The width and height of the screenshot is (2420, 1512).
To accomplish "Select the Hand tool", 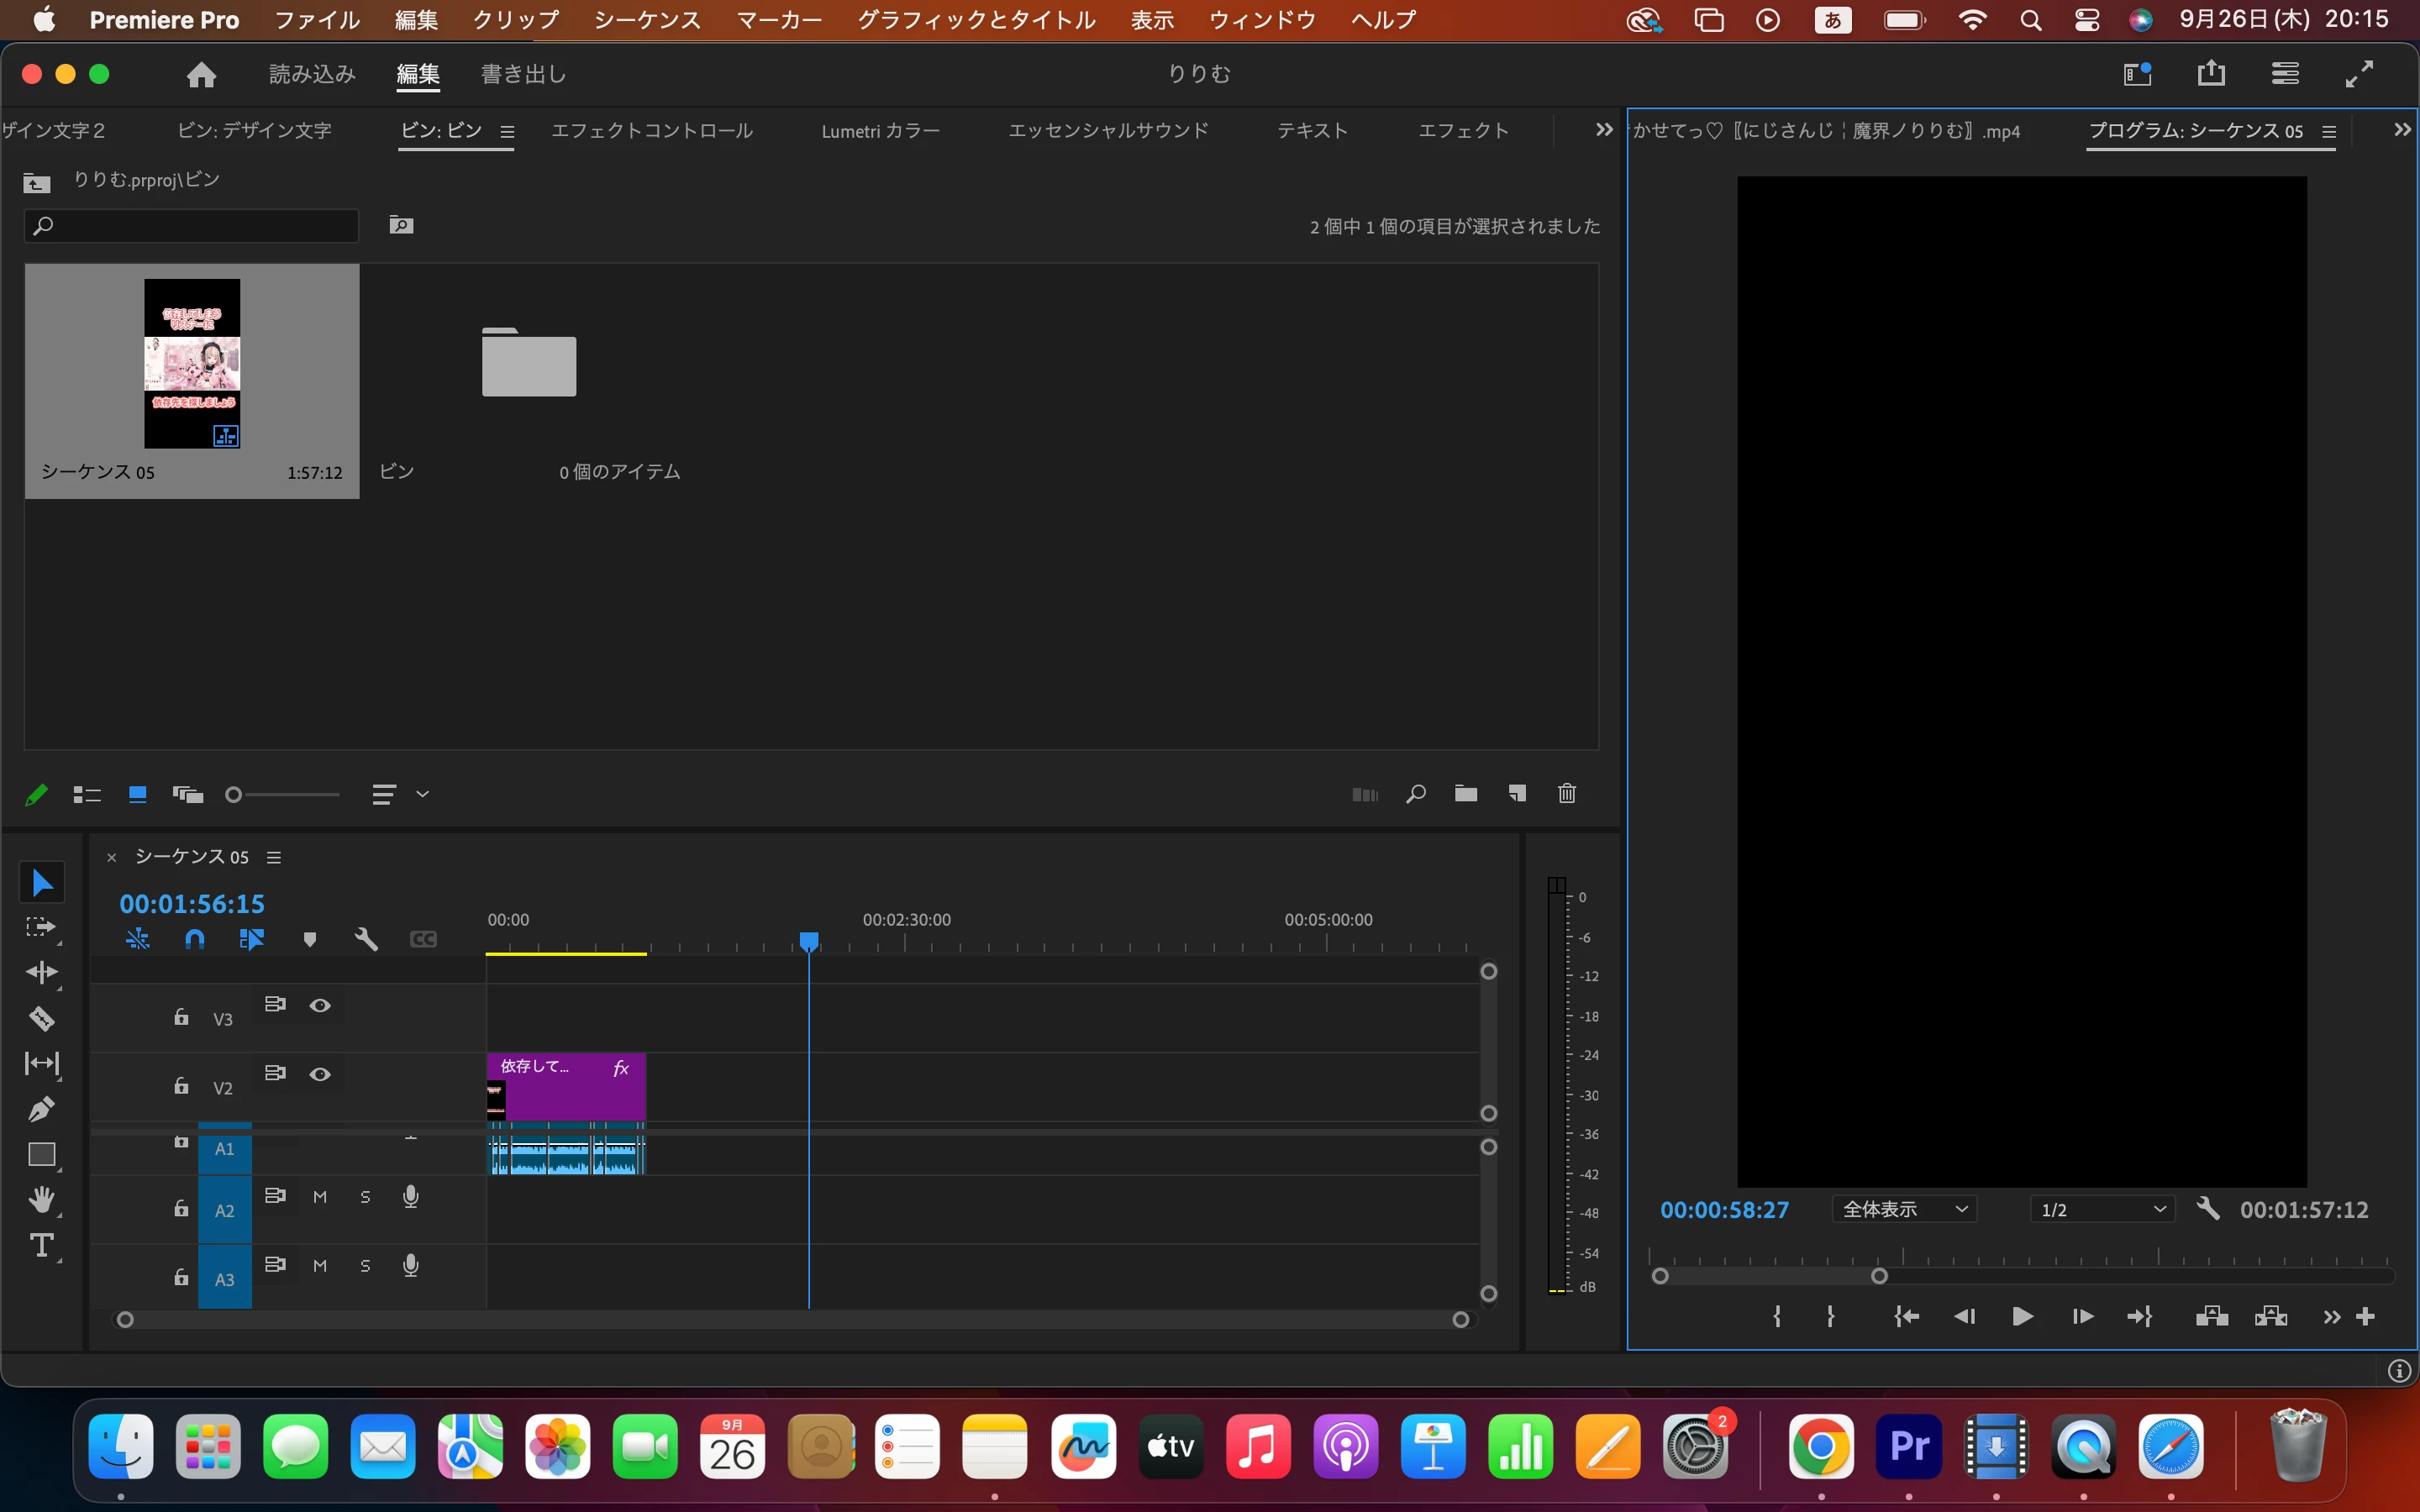I will click(41, 1199).
